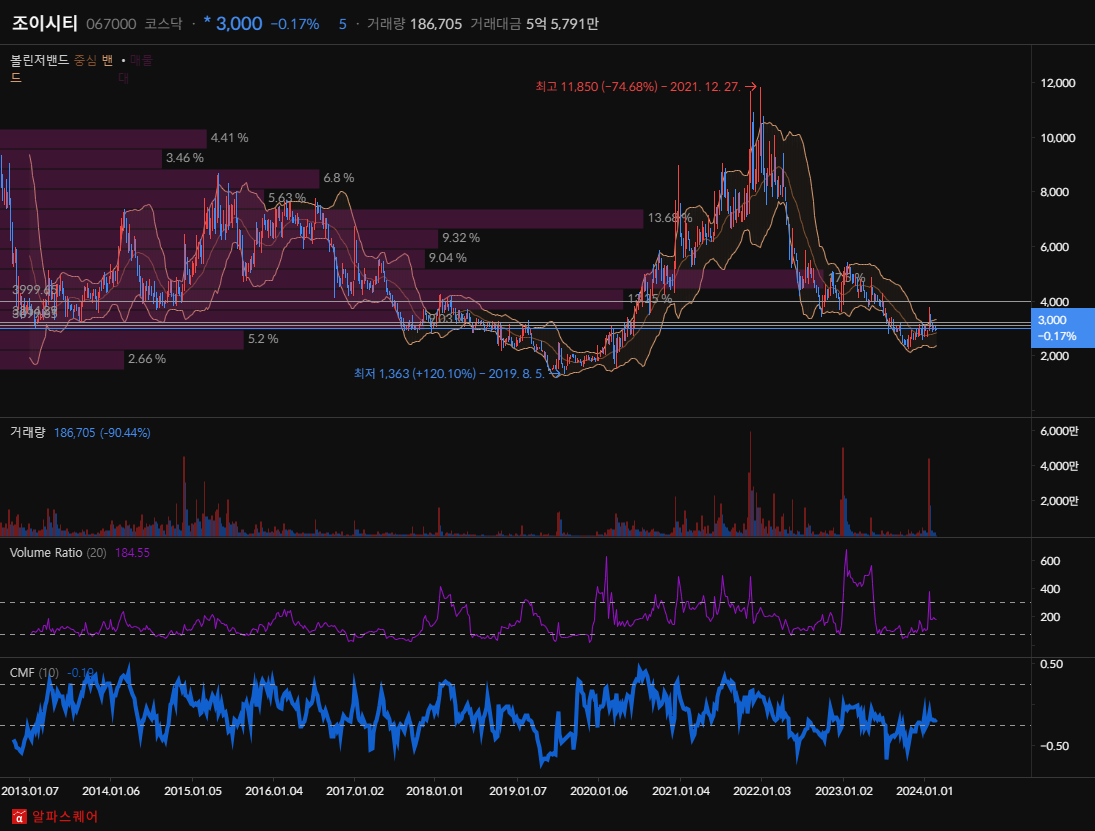Click the 12,000 price axis label
The height and width of the screenshot is (831, 1095).
point(1058,83)
